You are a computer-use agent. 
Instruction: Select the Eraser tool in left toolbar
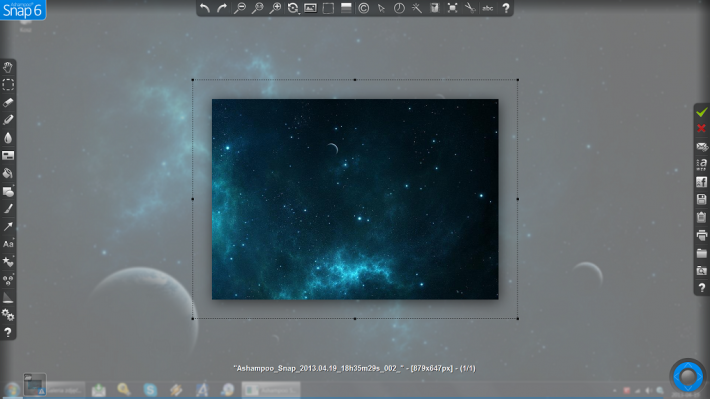tap(8, 102)
